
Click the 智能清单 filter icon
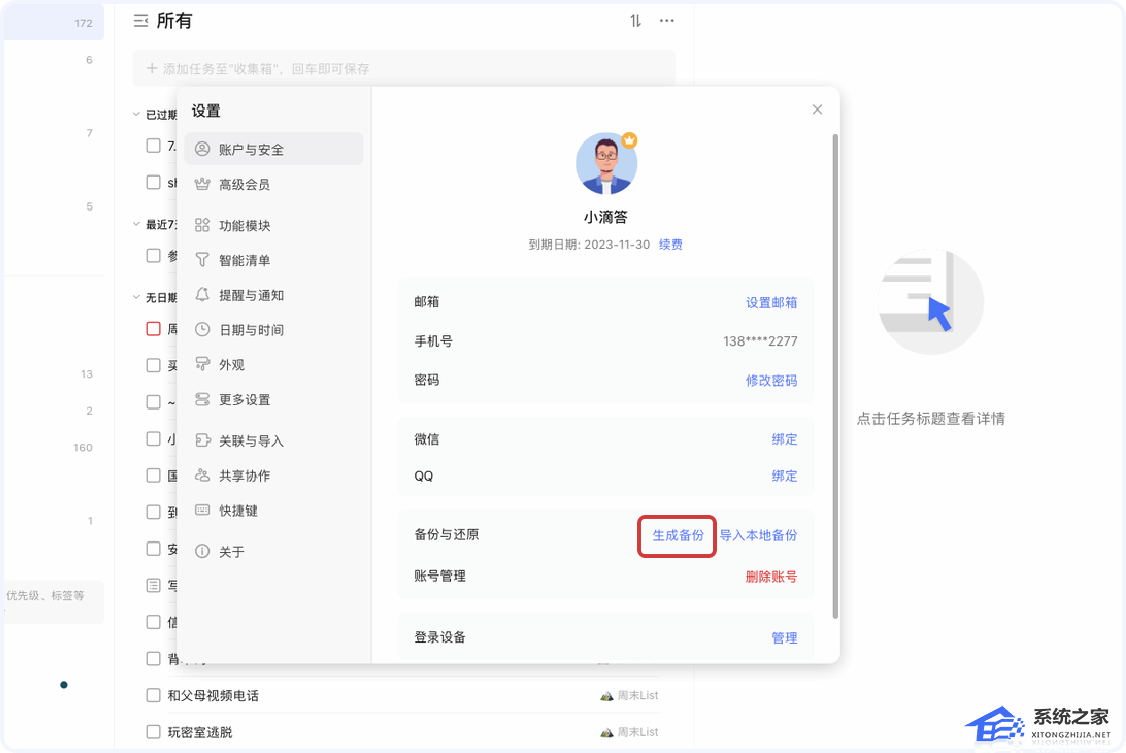202,260
